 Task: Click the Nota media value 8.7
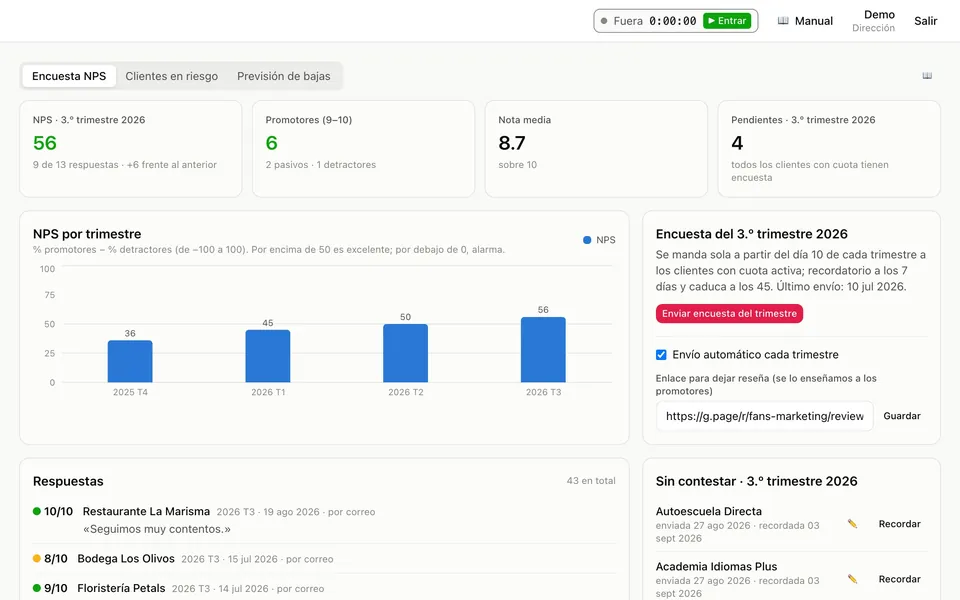512,143
